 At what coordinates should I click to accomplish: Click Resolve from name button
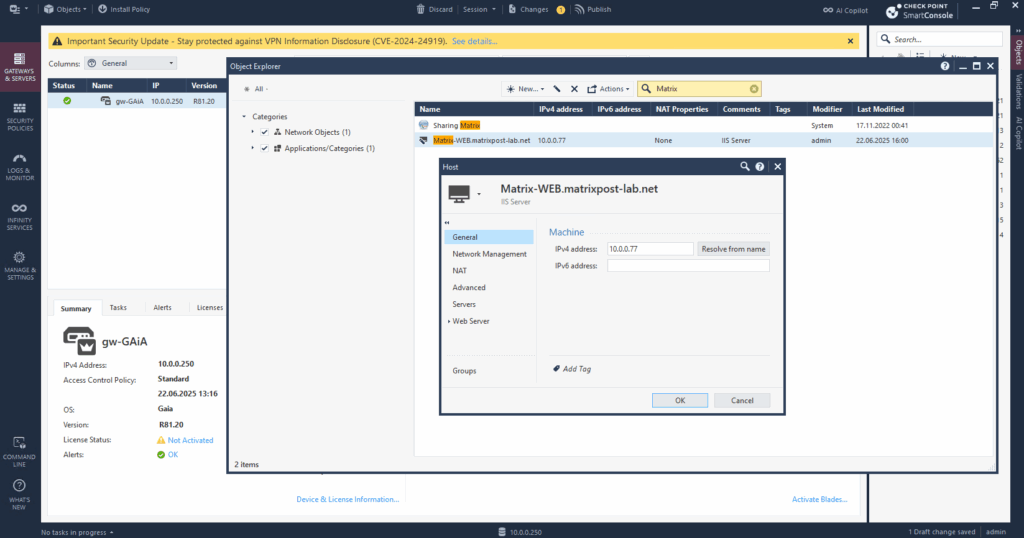click(x=733, y=249)
